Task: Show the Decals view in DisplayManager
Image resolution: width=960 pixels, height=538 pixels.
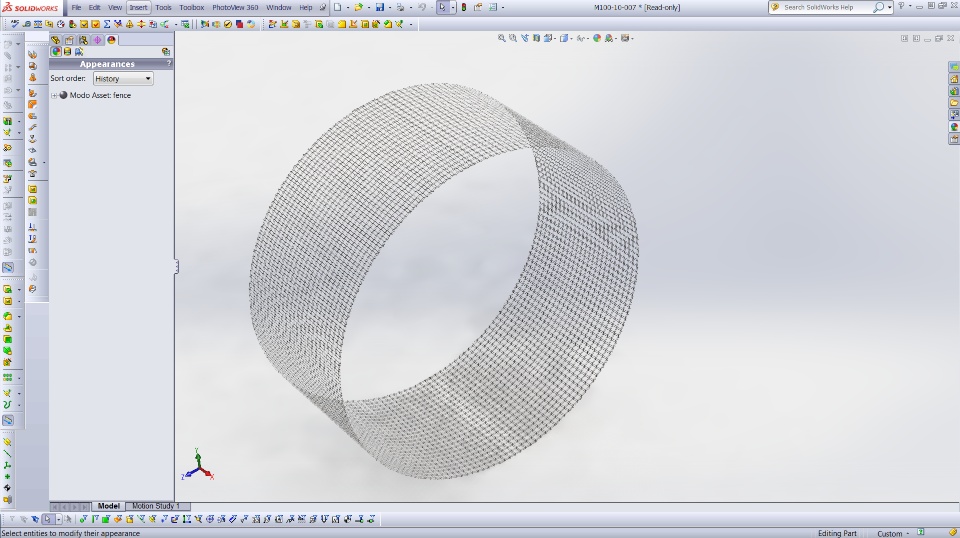Action: coord(67,52)
